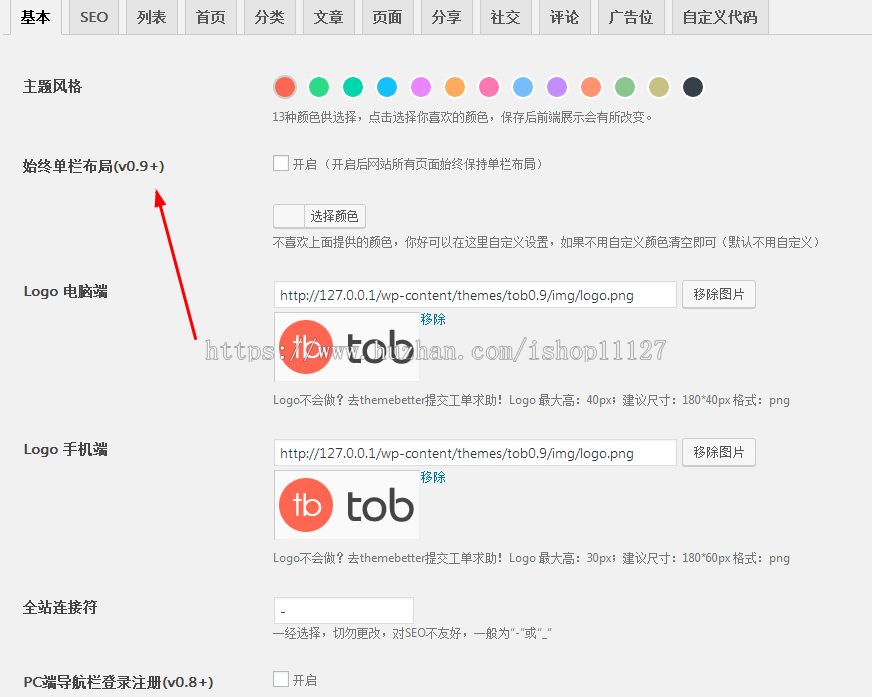Open the 分类 tab

[x=270, y=17]
